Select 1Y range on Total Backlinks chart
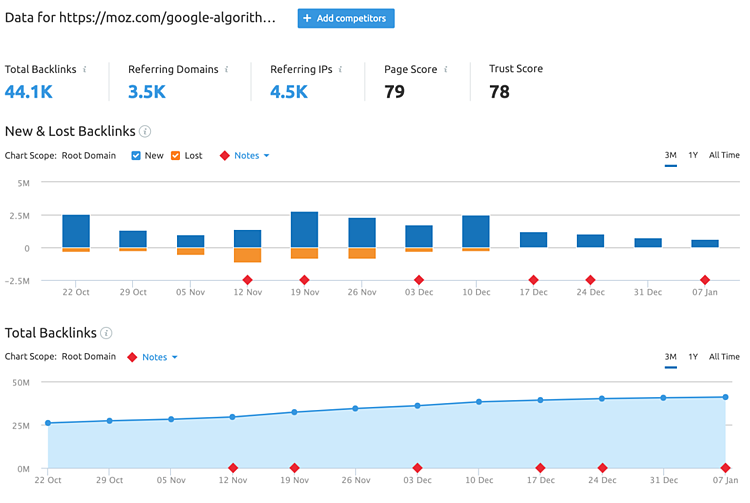Viewport: 750px width, 503px height. tap(693, 357)
